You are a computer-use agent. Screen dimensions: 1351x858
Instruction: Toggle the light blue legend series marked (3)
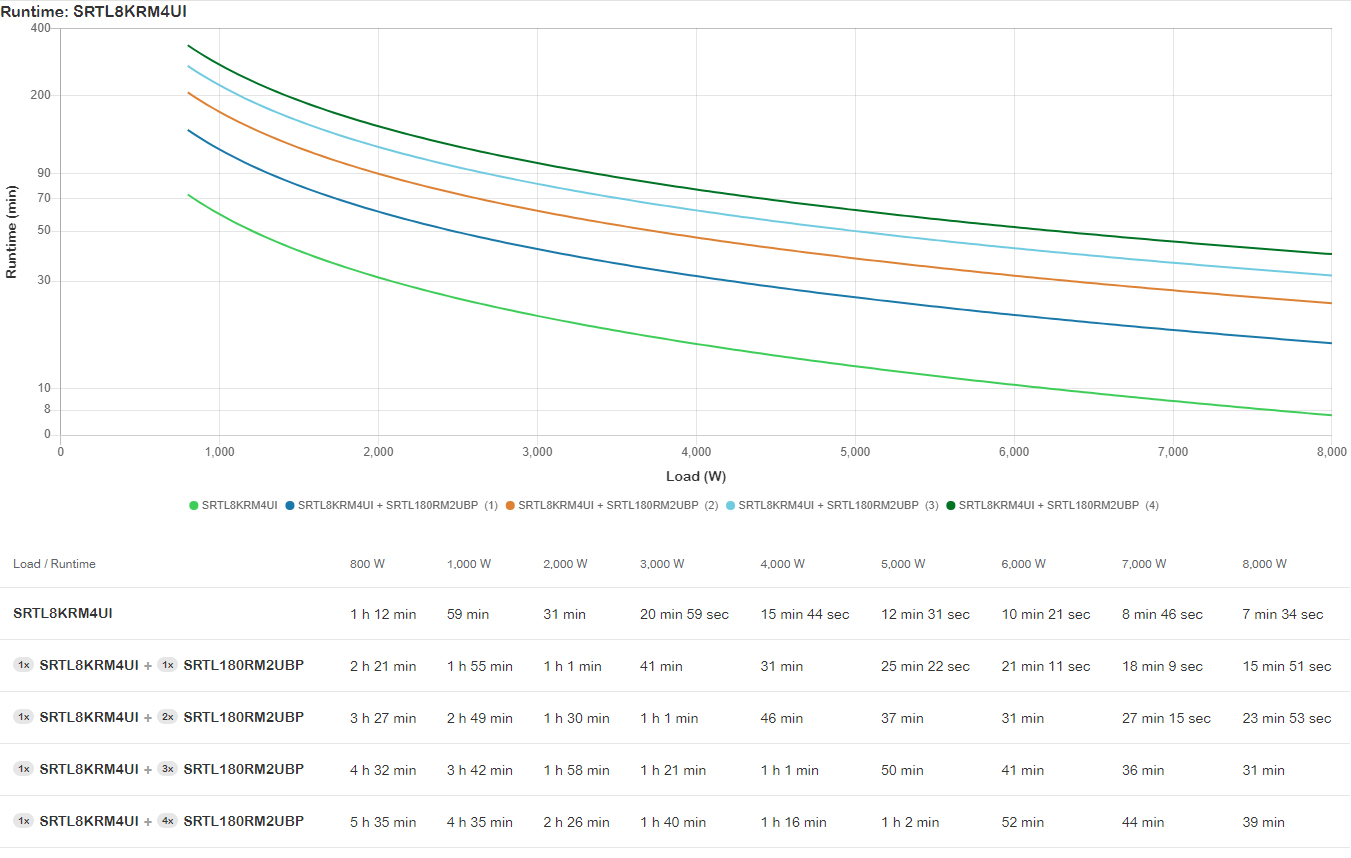(x=832, y=505)
